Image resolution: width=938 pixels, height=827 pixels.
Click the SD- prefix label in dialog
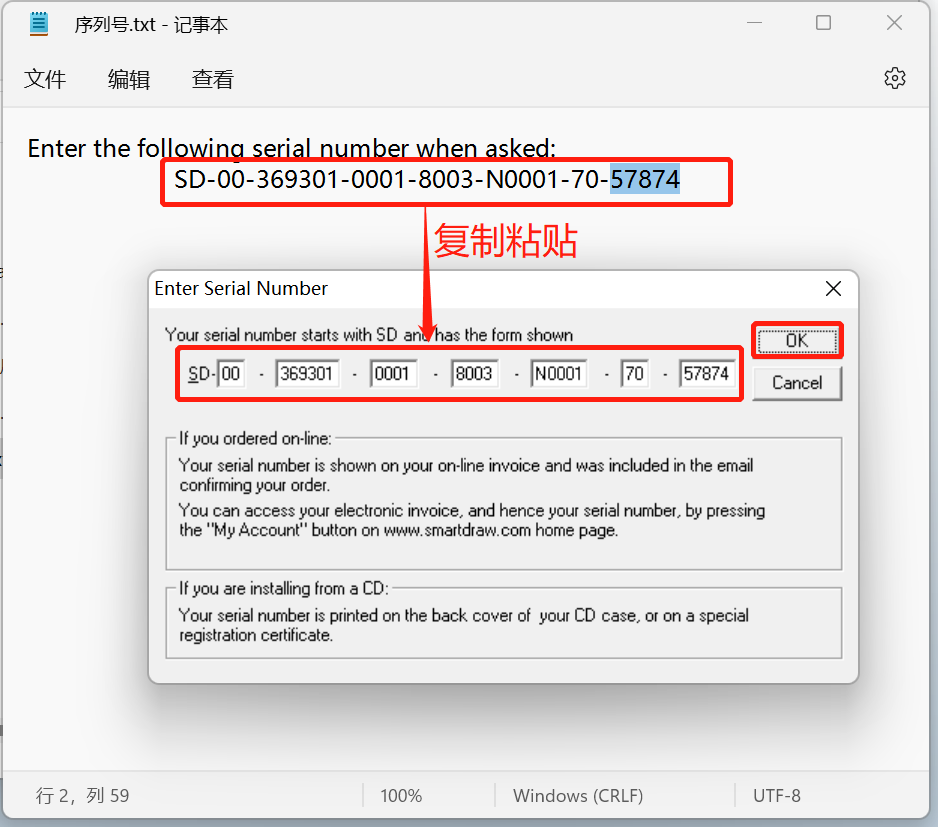[x=202, y=374]
